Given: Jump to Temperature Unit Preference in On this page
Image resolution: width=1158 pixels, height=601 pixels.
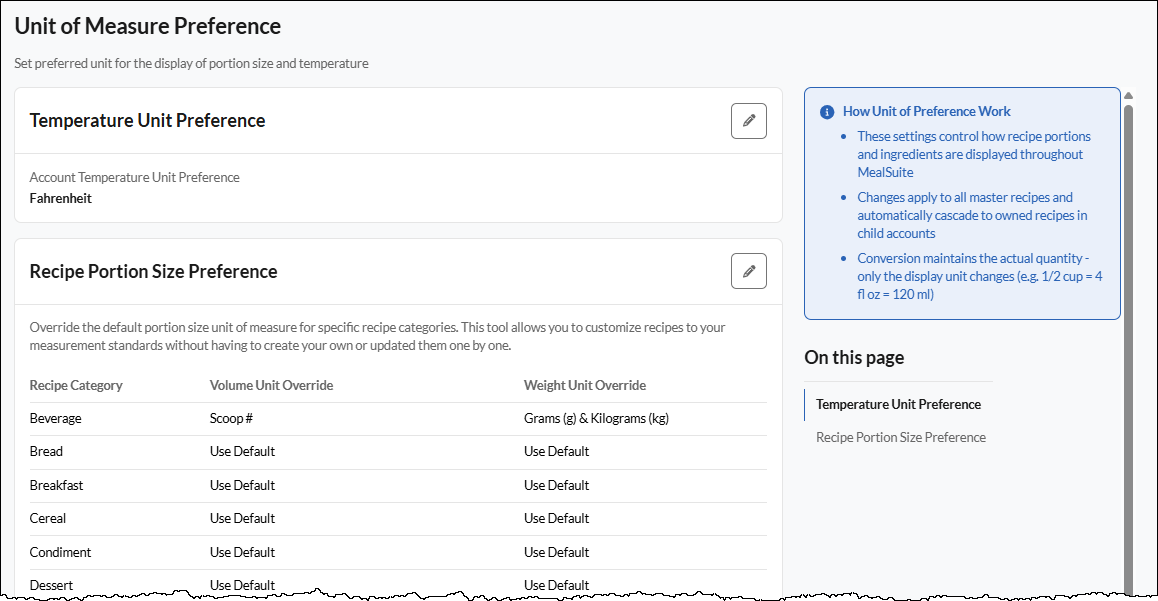Looking at the screenshot, I should [898, 404].
